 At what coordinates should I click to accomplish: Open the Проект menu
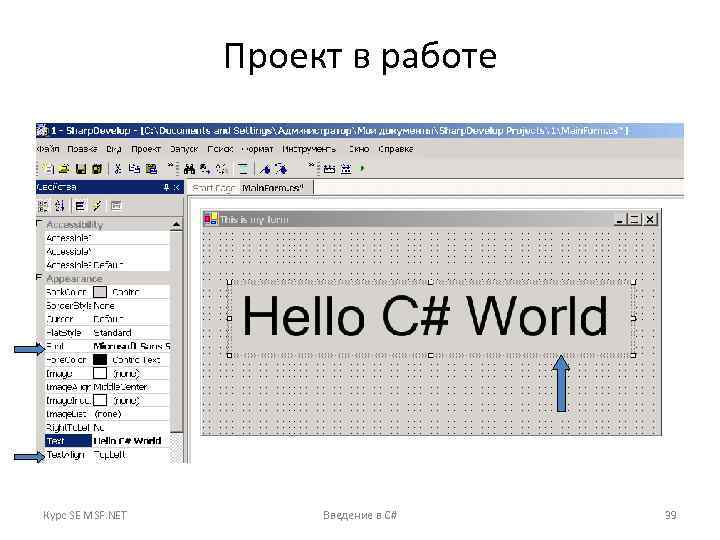(x=146, y=149)
